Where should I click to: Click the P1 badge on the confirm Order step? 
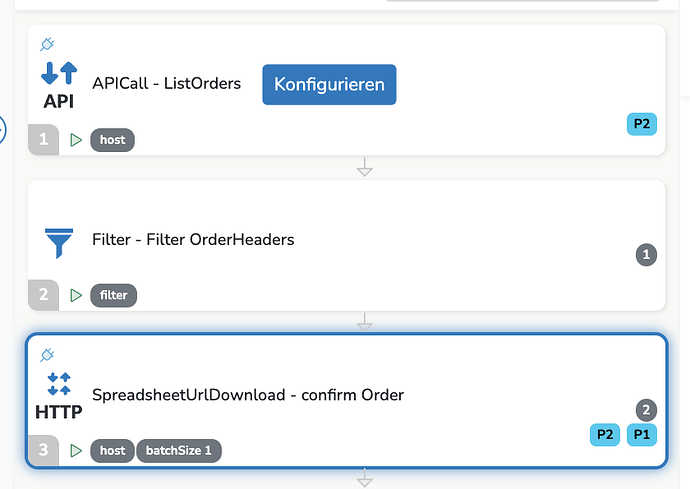[641, 434]
